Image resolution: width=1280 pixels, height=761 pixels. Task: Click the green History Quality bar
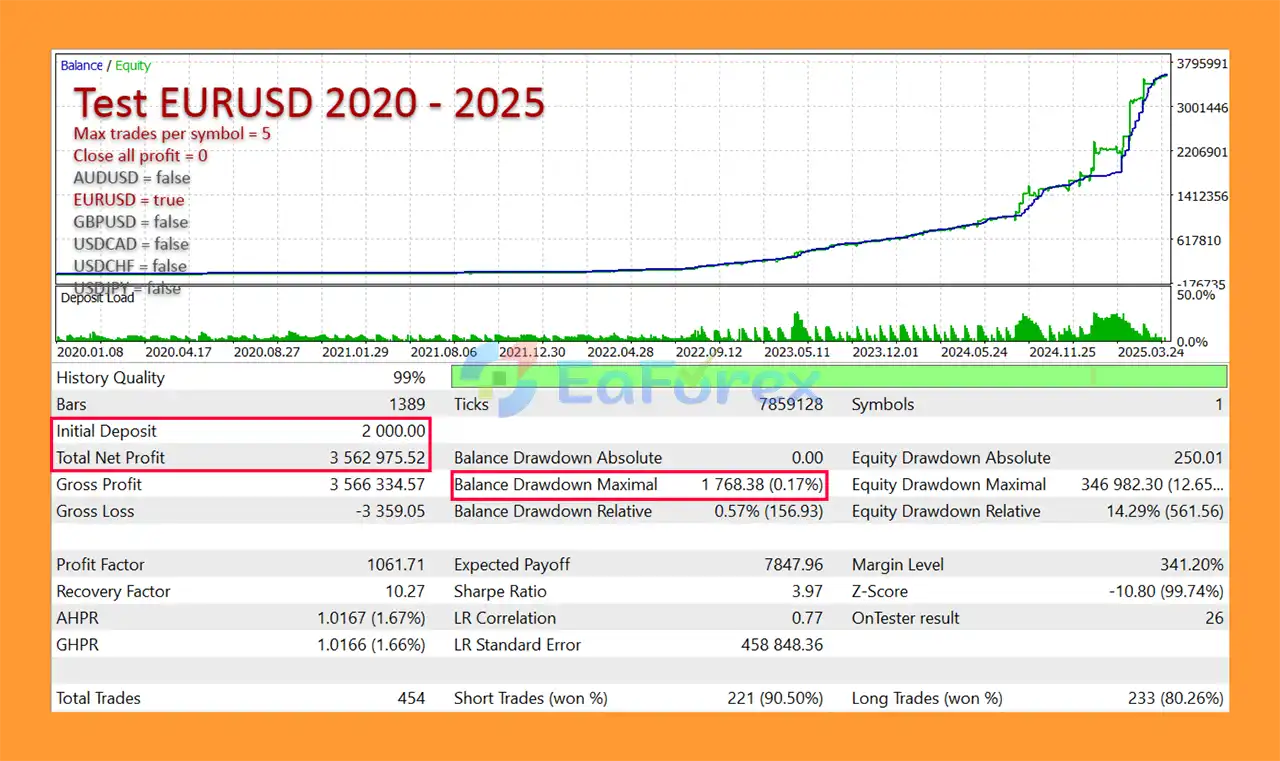click(838, 377)
